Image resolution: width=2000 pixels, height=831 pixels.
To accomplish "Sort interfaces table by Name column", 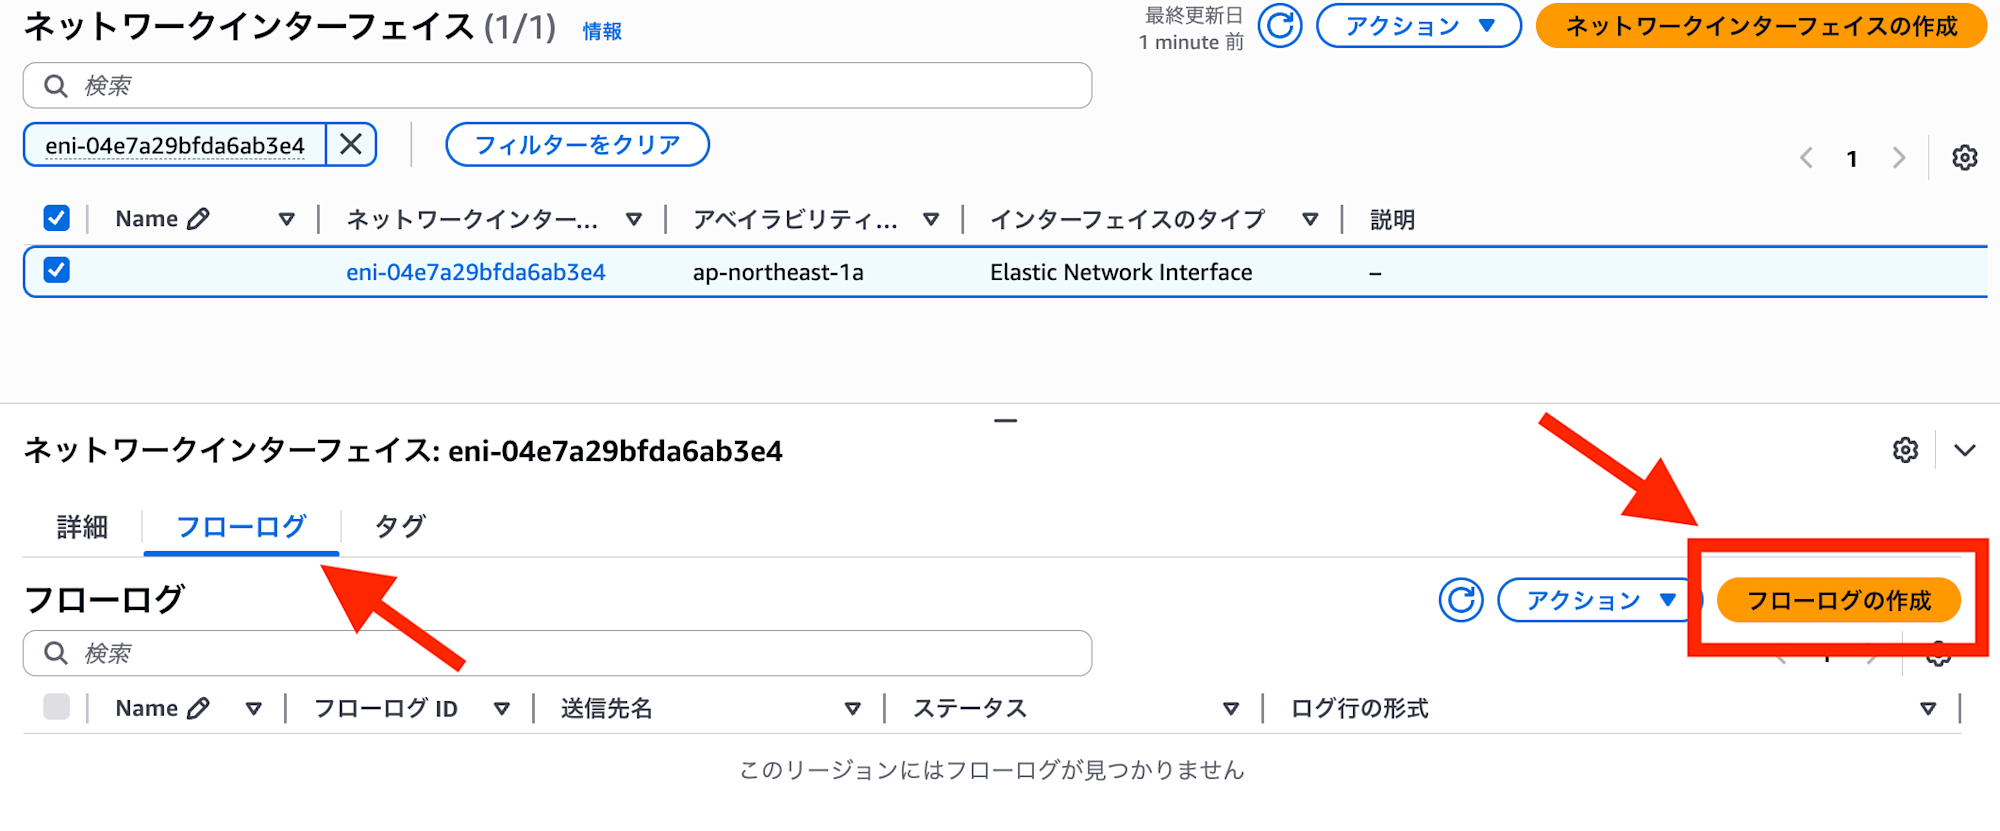I will 286,219.
